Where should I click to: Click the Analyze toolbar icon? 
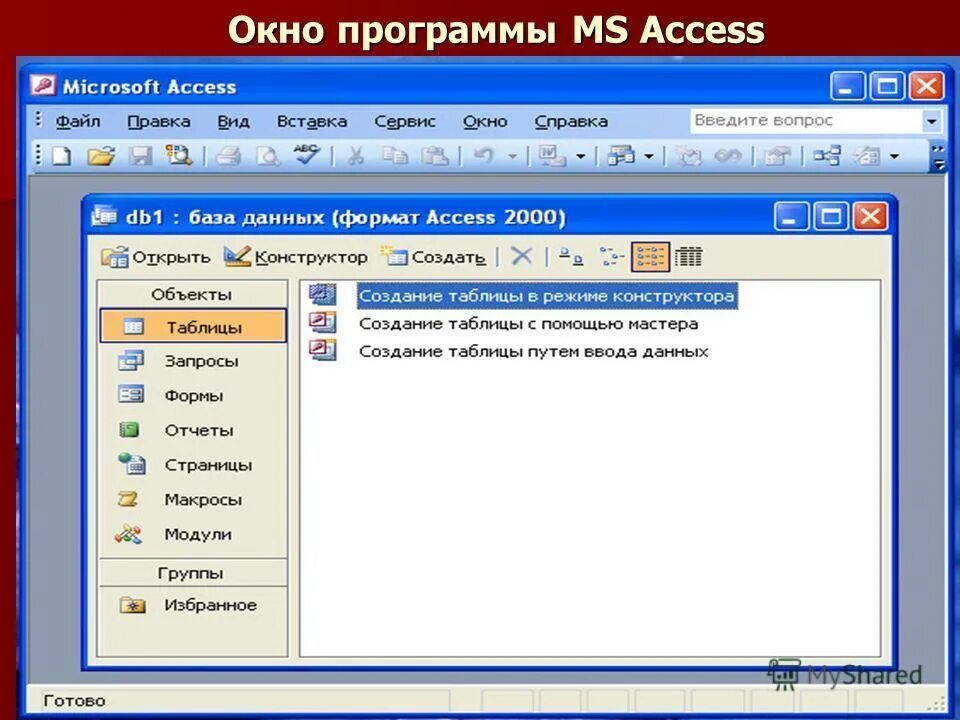[x=620, y=156]
